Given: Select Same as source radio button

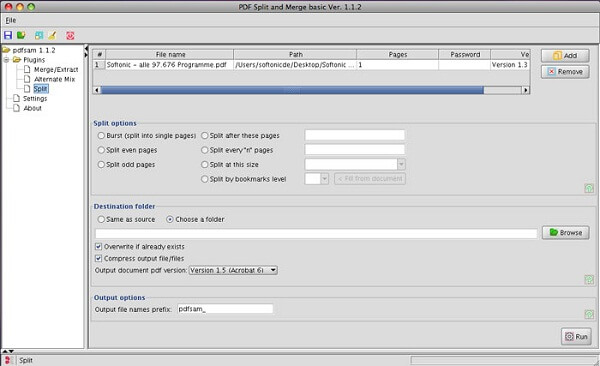Looking at the screenshot, I should (x=101, y=219).
